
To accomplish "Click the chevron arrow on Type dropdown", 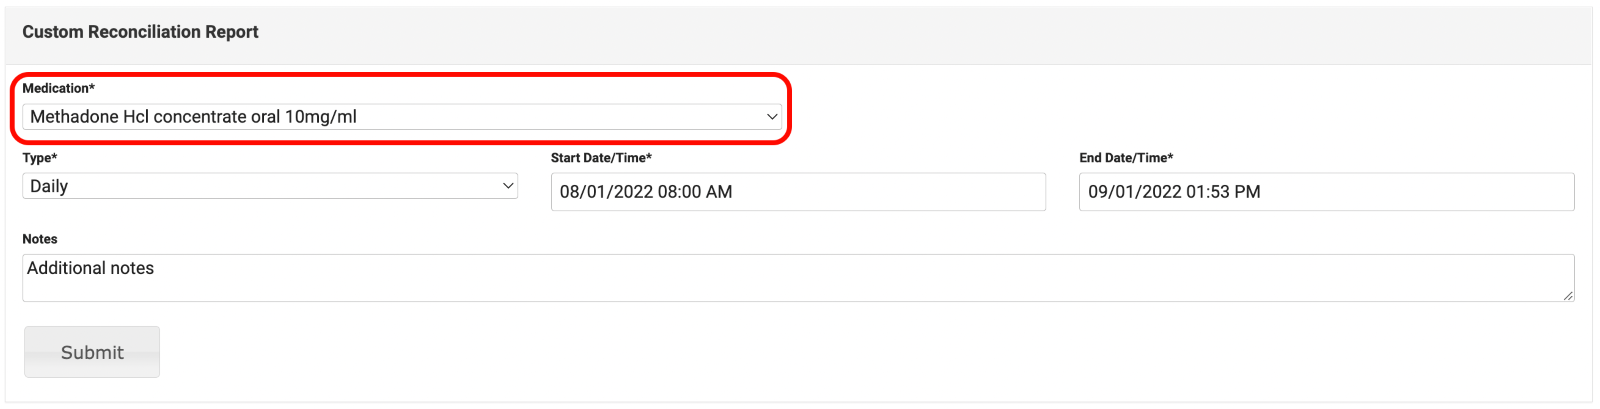I will [508, 186].
